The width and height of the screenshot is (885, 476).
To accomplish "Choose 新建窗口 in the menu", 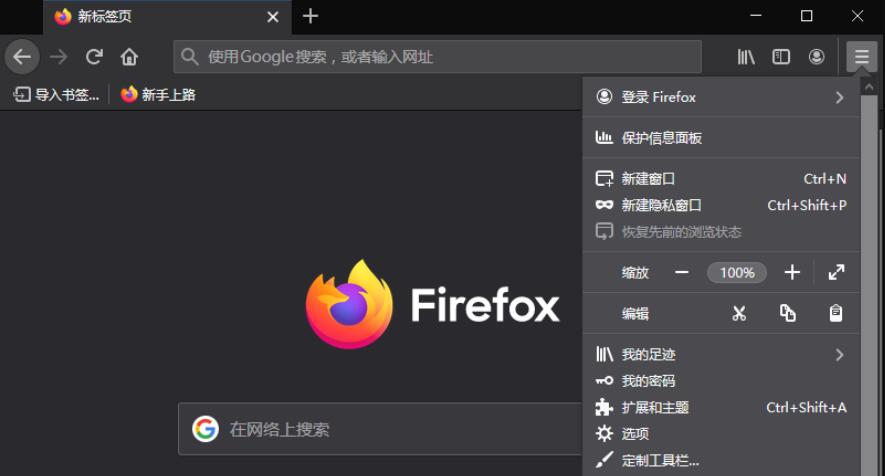I will click(721, 178).
